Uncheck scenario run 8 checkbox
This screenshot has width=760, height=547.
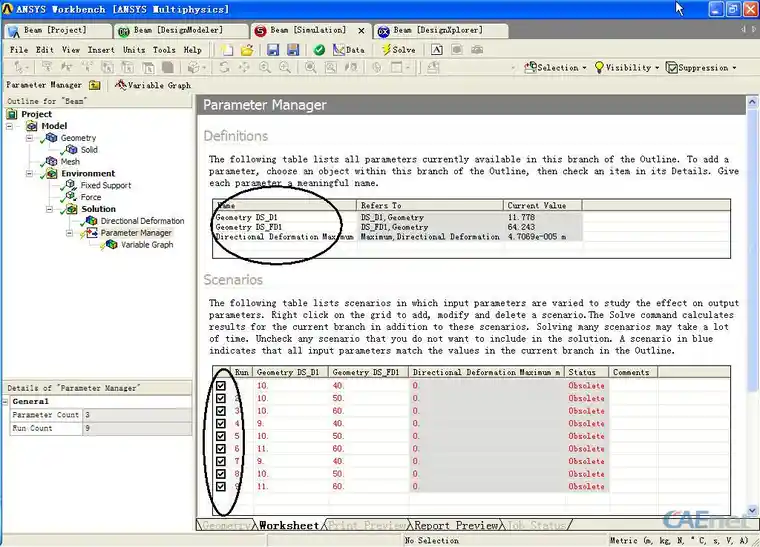(x=221, y=474)
